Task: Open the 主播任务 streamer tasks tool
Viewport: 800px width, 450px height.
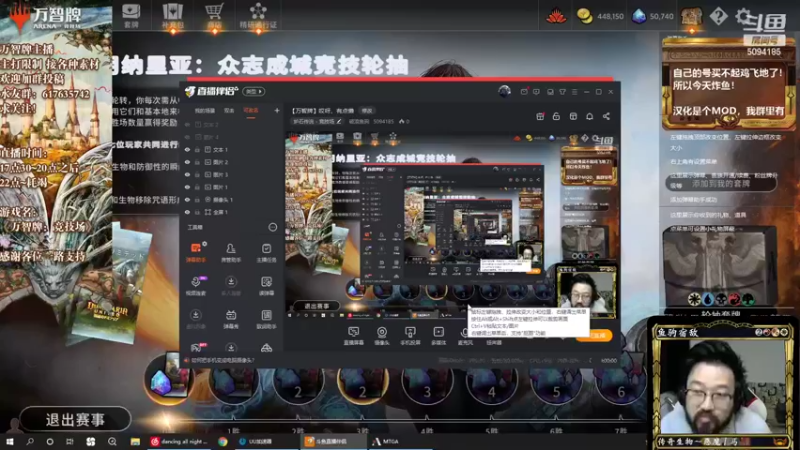Action: [266, 252]
